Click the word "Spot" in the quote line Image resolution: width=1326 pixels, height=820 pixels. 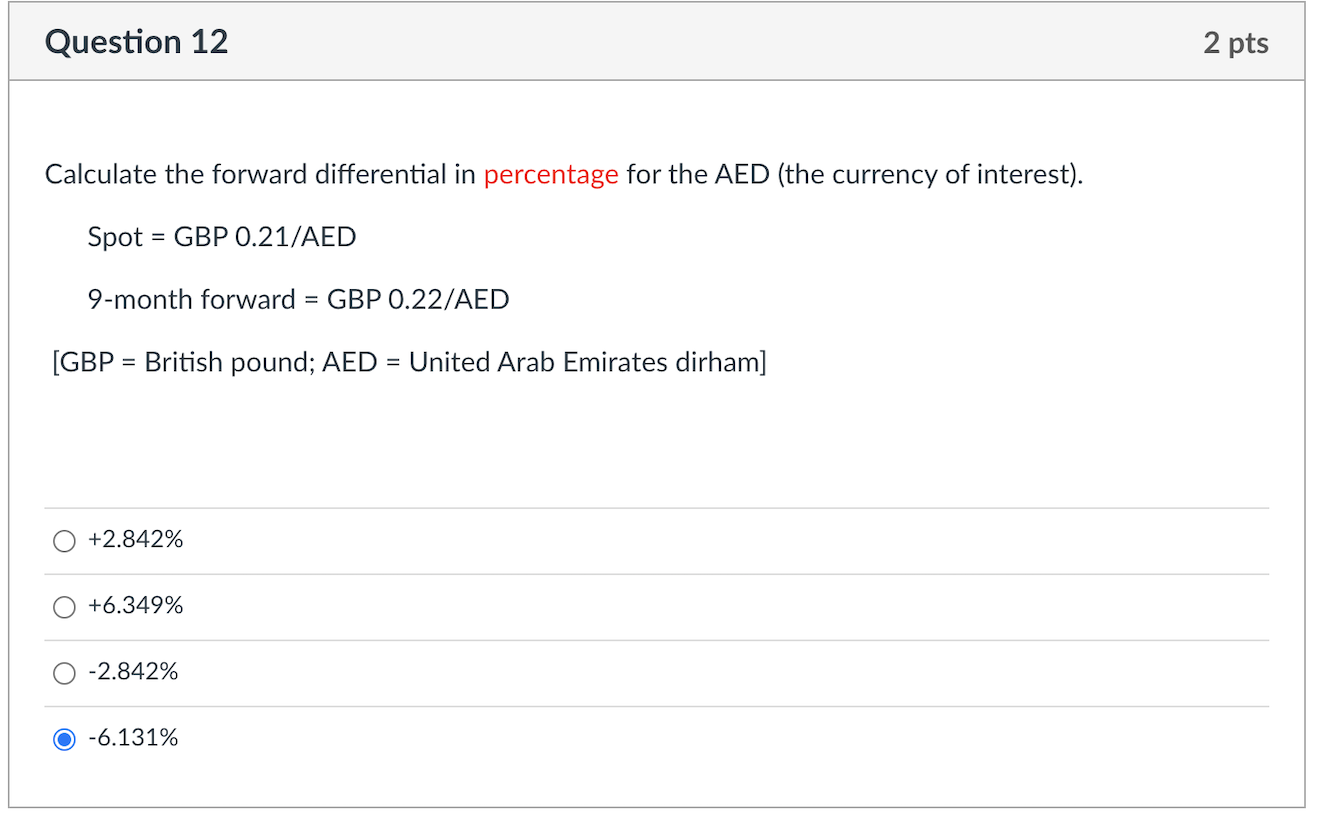click(115, 238)
